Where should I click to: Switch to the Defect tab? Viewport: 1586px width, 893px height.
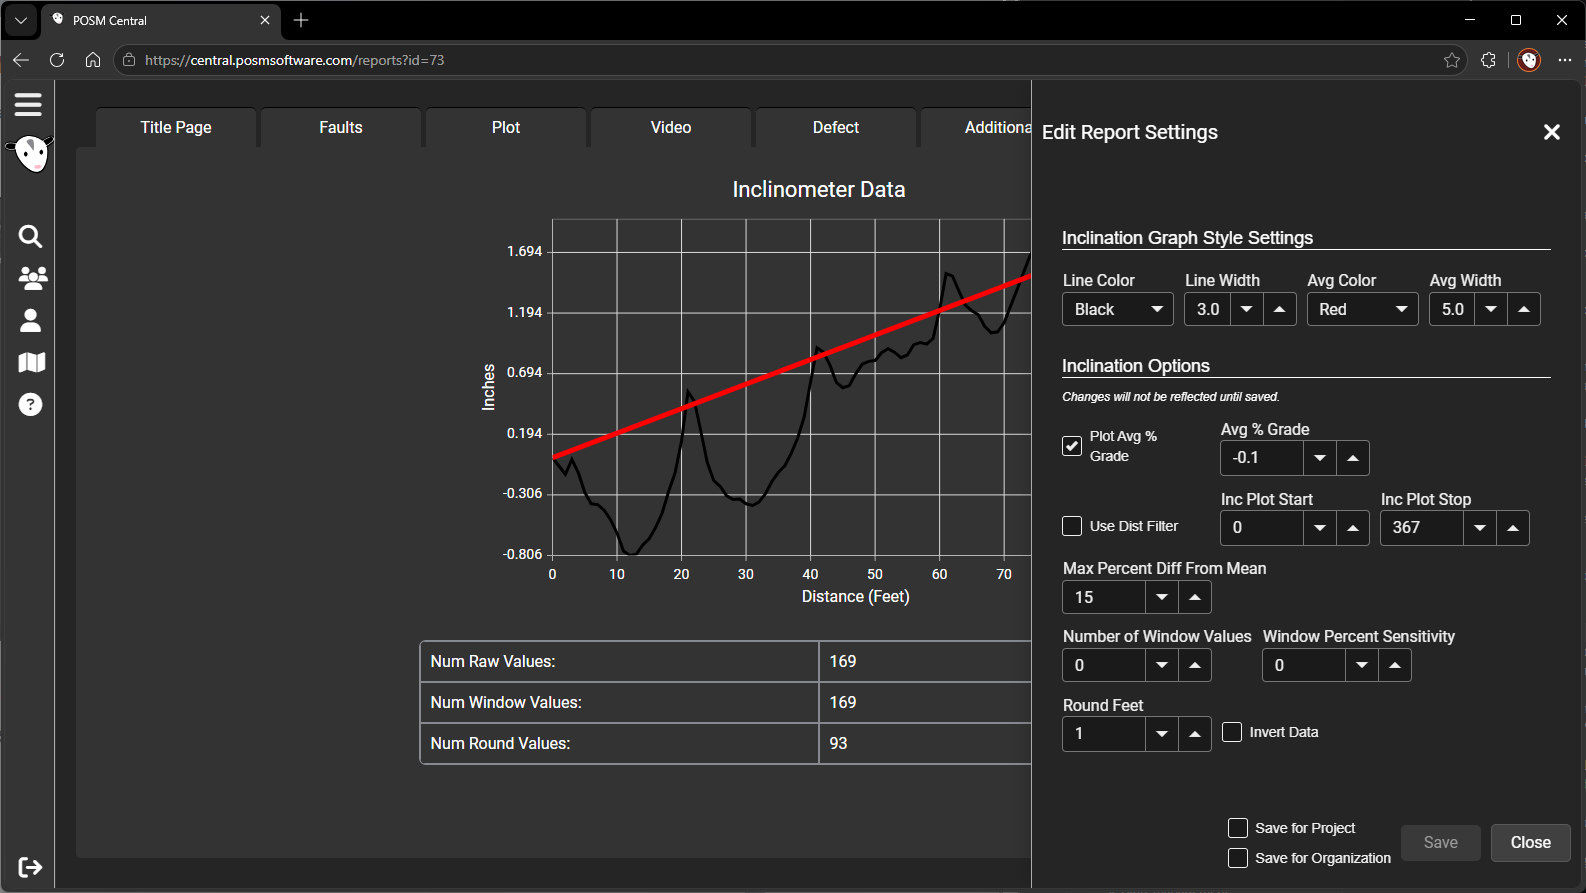click(x=836, y=127)
